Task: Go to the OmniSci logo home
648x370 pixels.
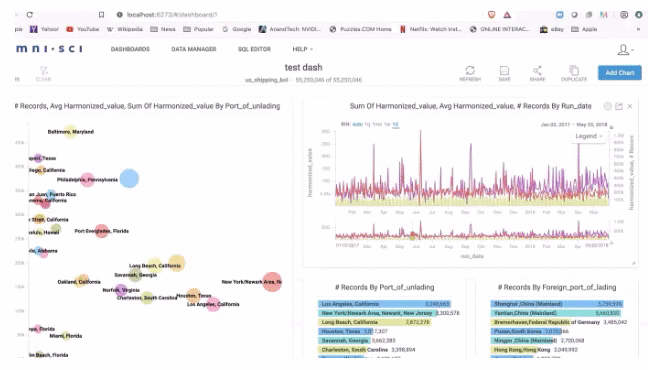Action: point(49,49)
